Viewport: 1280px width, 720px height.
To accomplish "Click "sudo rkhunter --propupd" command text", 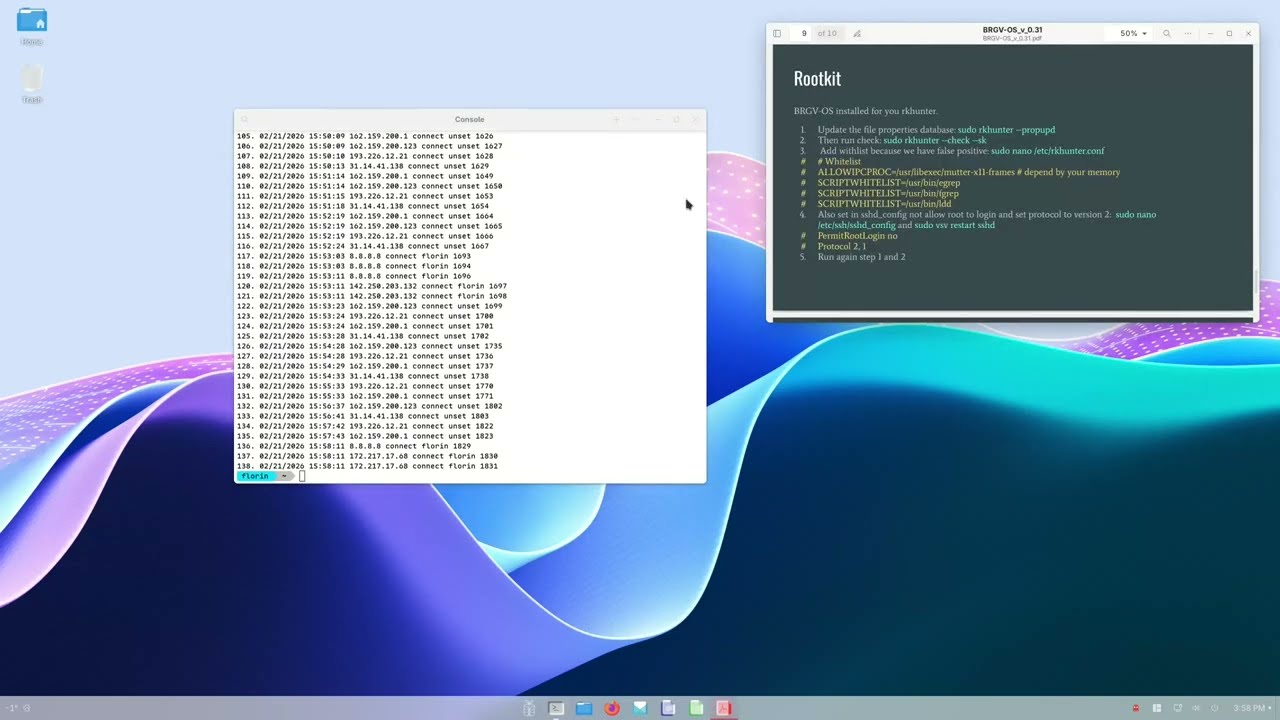I will [1006, 130].
